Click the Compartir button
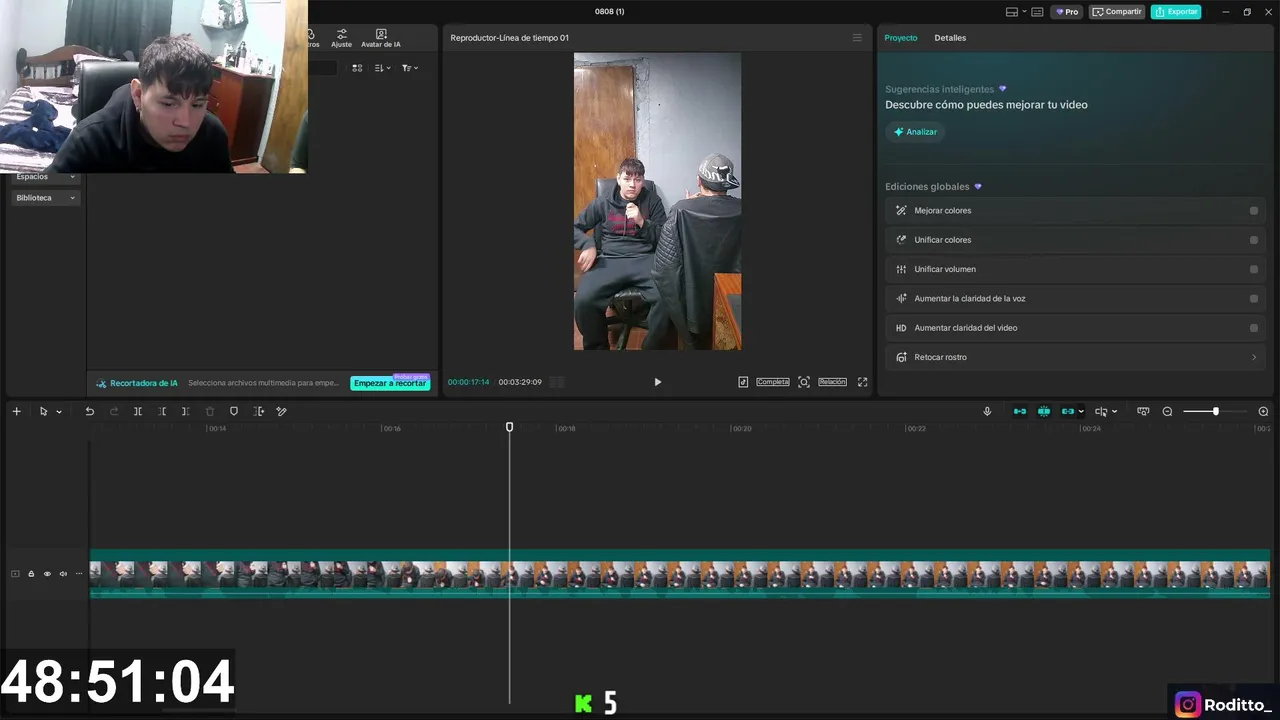The height and width of the screenshot is (720, 1280). [x=1117, y=12]
